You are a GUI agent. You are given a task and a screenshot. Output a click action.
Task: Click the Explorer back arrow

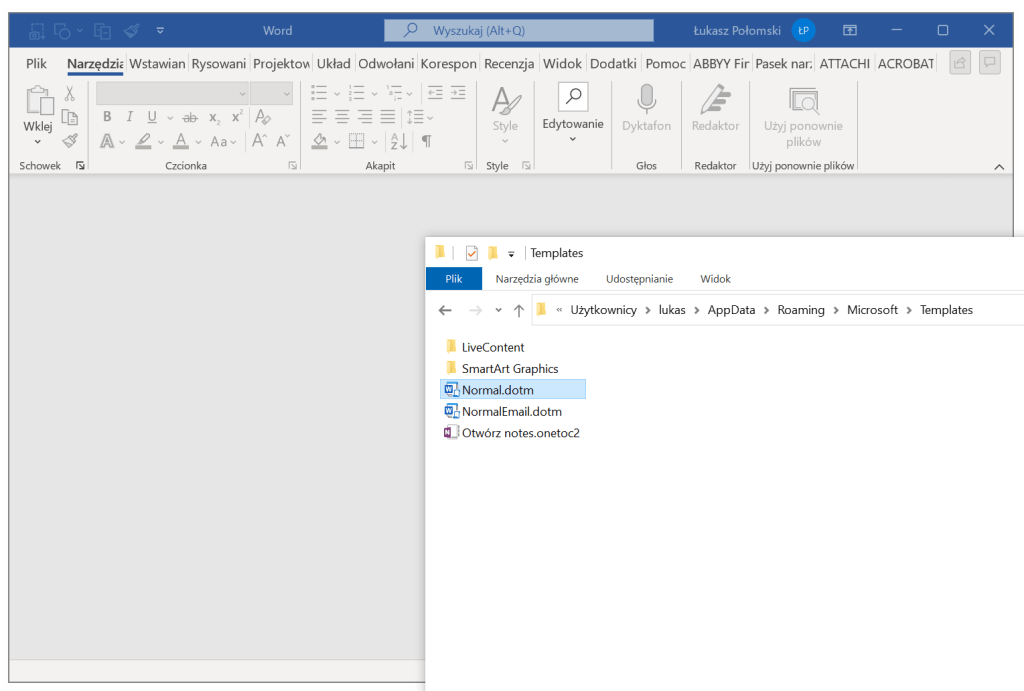pos(445,310)
